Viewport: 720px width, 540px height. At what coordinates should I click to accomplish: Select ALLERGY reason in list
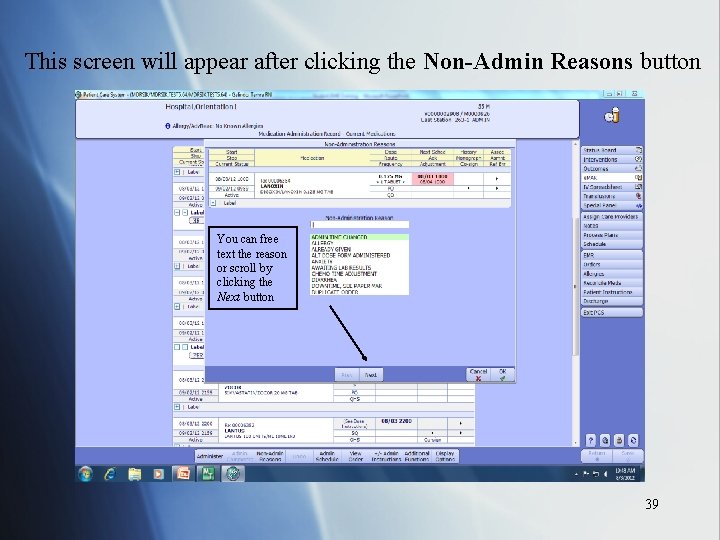tap(360, 243)
